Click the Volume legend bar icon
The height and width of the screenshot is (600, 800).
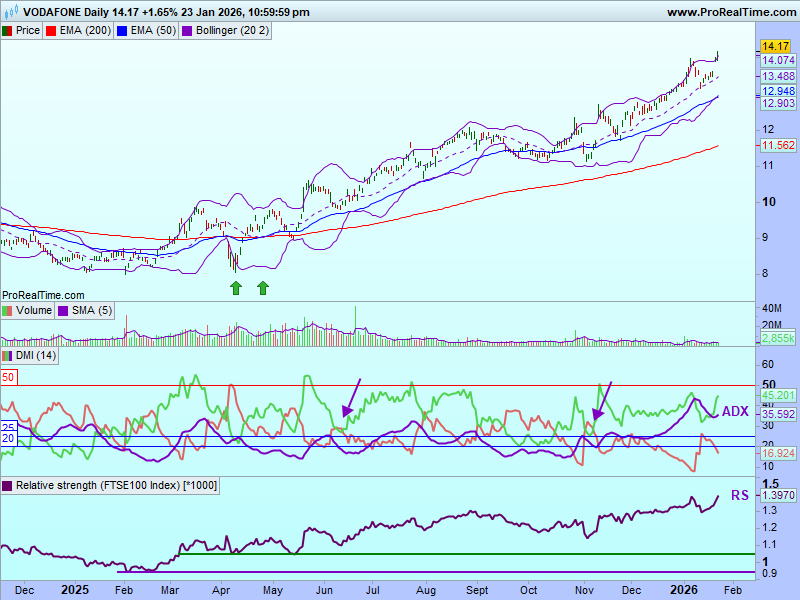[x=8, y=311]
